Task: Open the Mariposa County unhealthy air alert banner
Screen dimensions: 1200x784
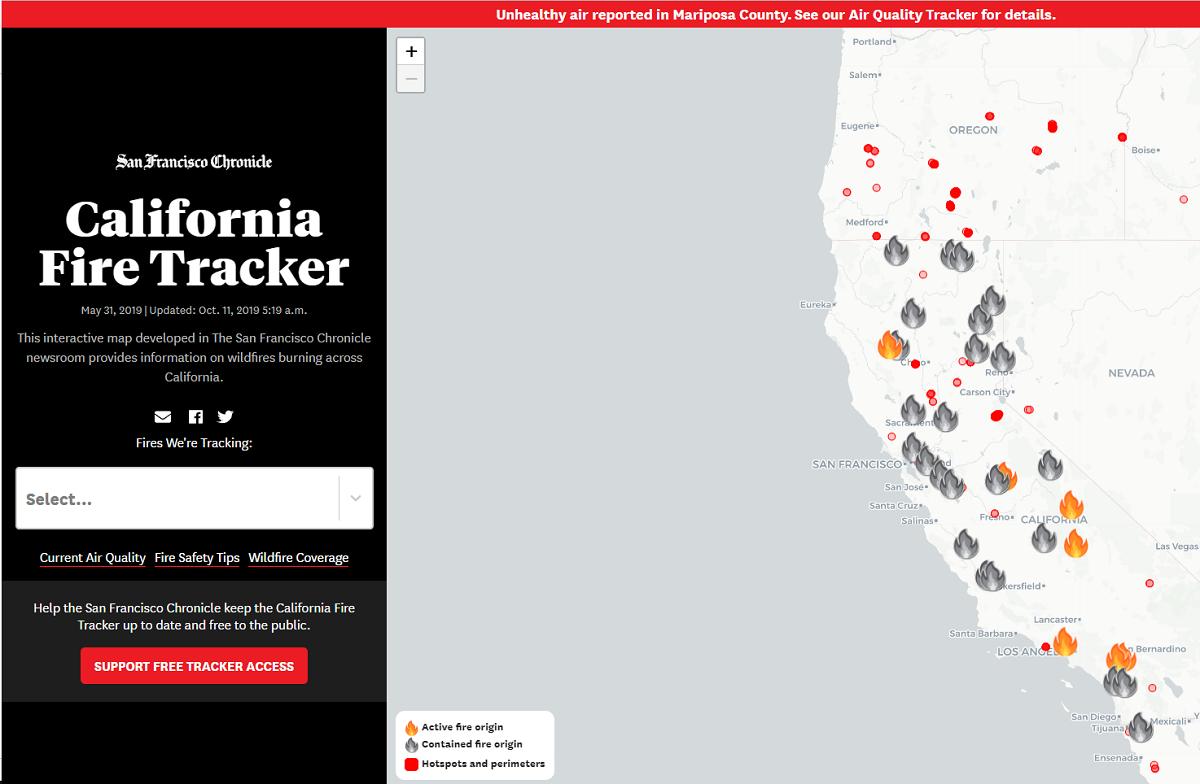Action: tap(775, 14)
